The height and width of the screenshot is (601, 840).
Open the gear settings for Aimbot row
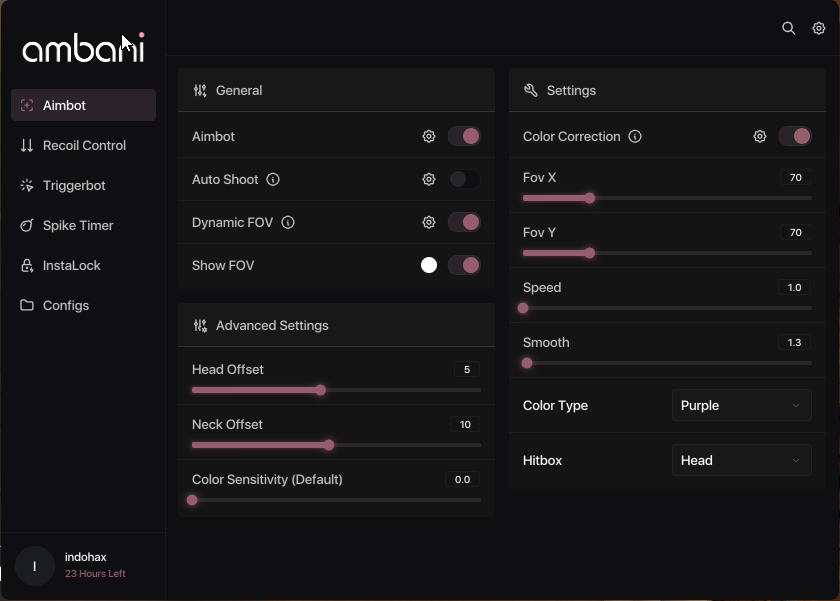pos(429,137)
